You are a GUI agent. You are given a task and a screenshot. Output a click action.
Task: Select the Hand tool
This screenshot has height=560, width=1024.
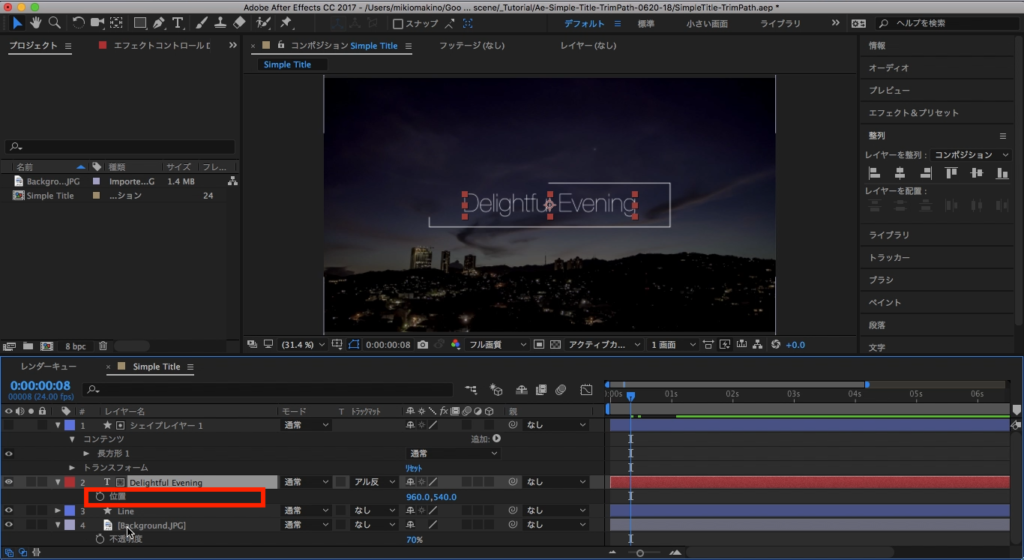[36, 22]
